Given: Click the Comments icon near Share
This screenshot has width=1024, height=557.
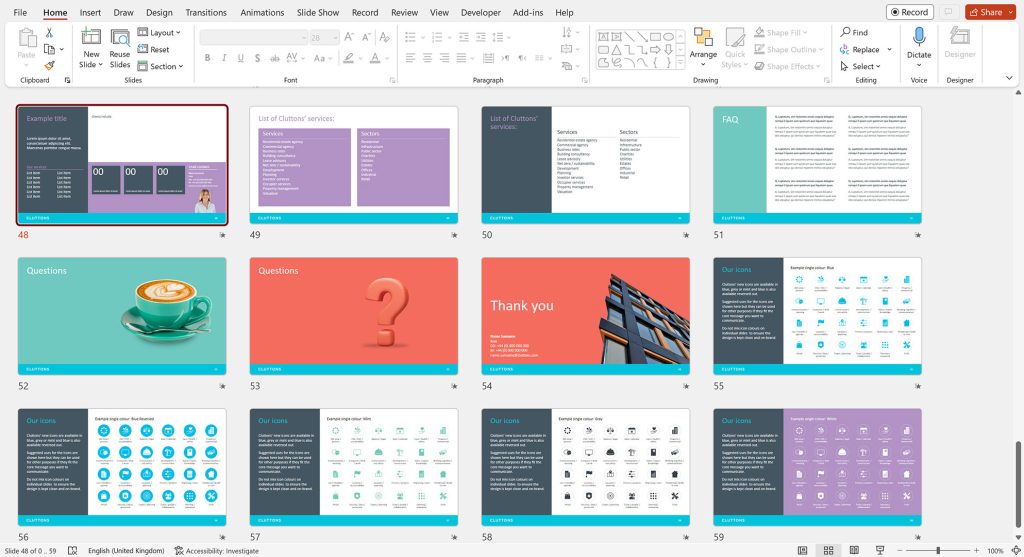Looking at the screenshot, I should pyautogui.click(x=948, y=12).
